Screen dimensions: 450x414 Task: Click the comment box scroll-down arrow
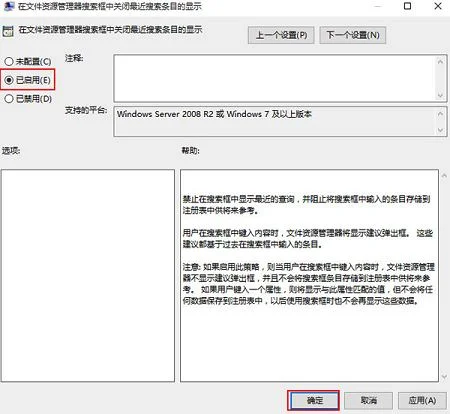click(440, 95)
